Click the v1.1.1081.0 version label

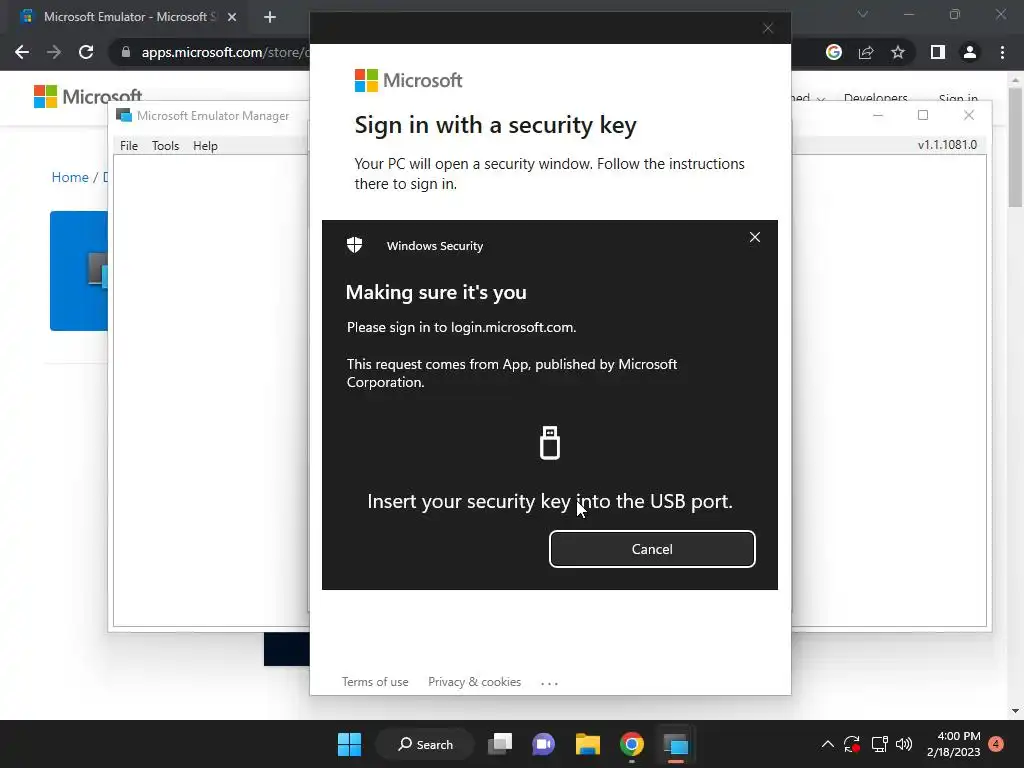click(x=947, y=145)
